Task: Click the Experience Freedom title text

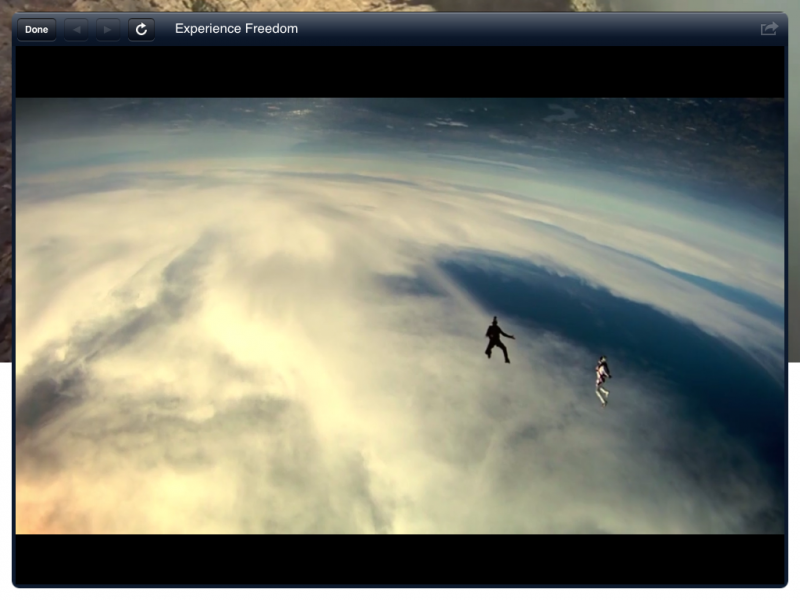Action: click(x=236, y=29)
